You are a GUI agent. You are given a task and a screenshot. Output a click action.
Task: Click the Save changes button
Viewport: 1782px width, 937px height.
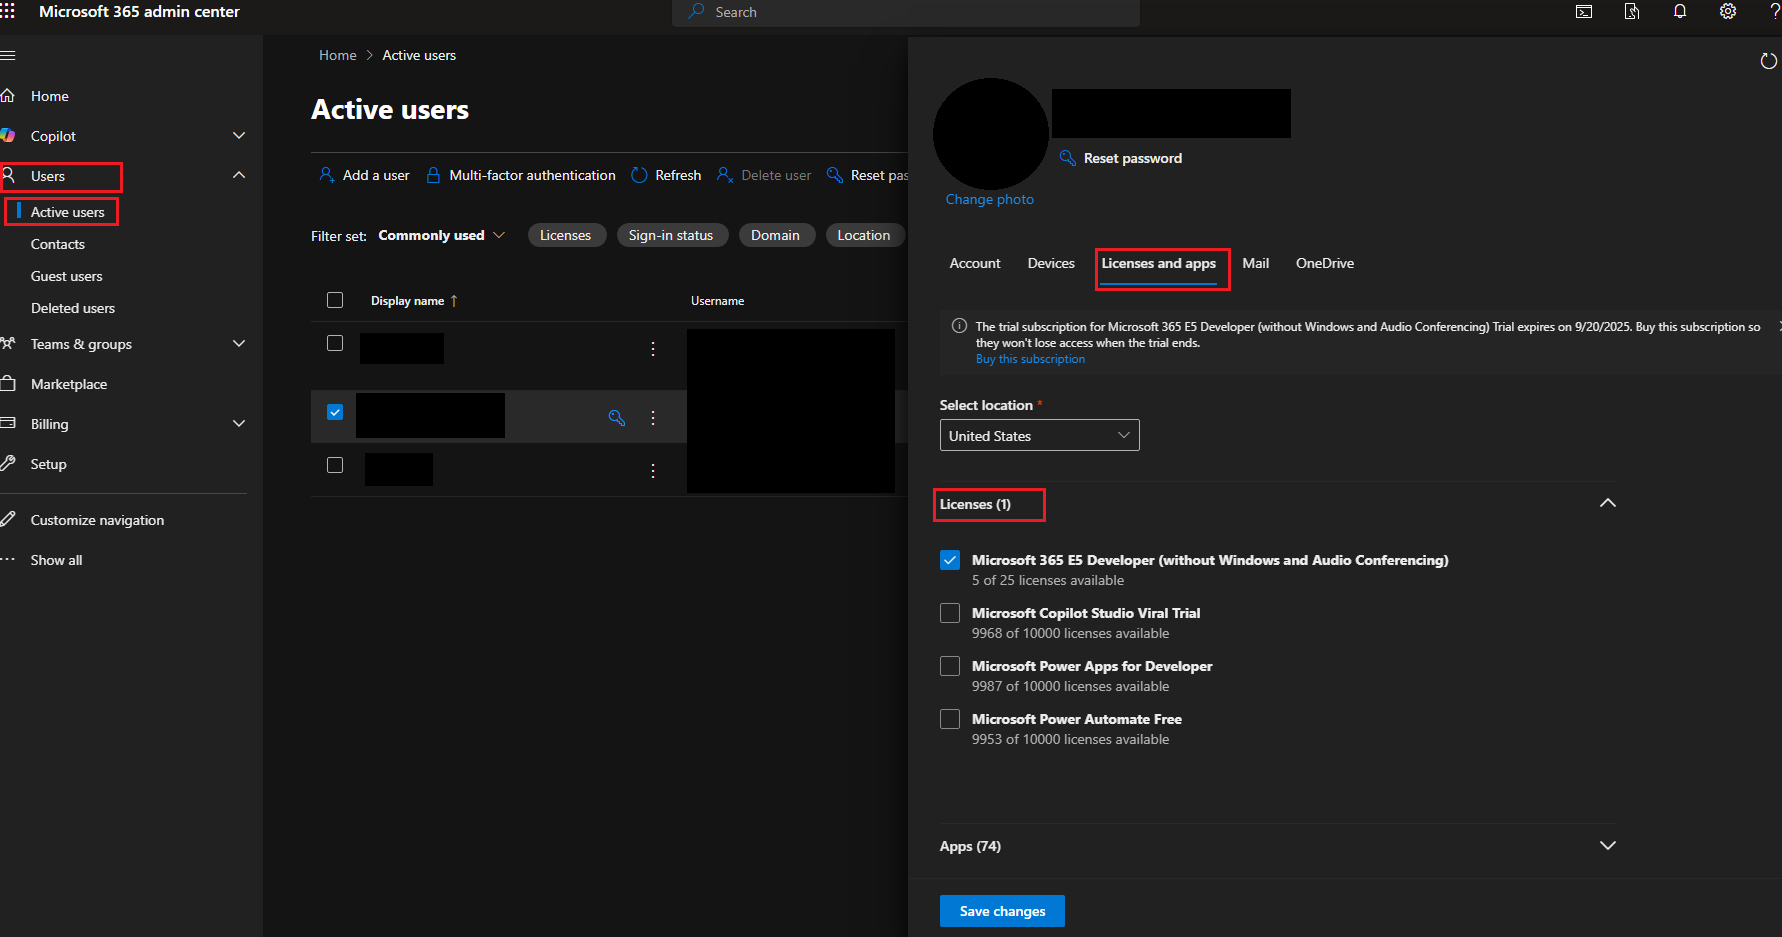(x=1002, y=911)
